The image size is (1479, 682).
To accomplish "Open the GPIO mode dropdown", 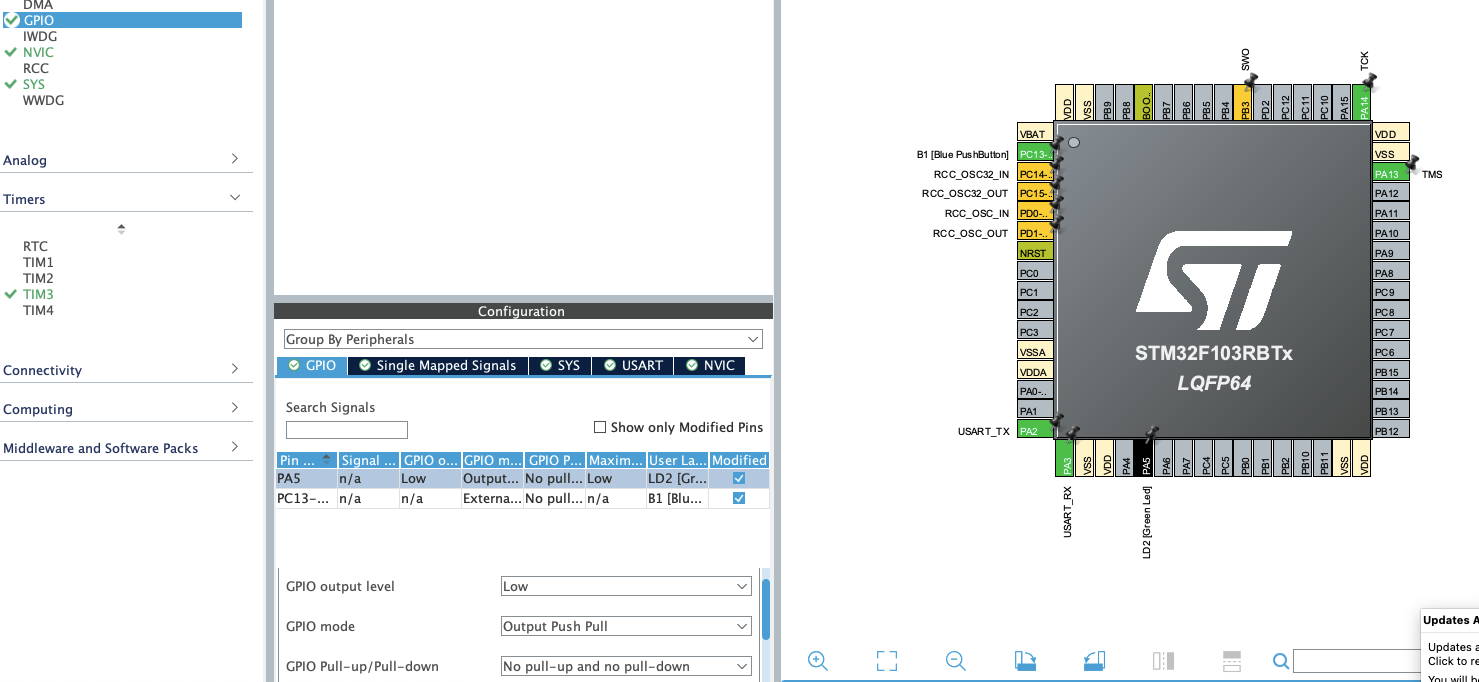I will [x=626, y=626].
